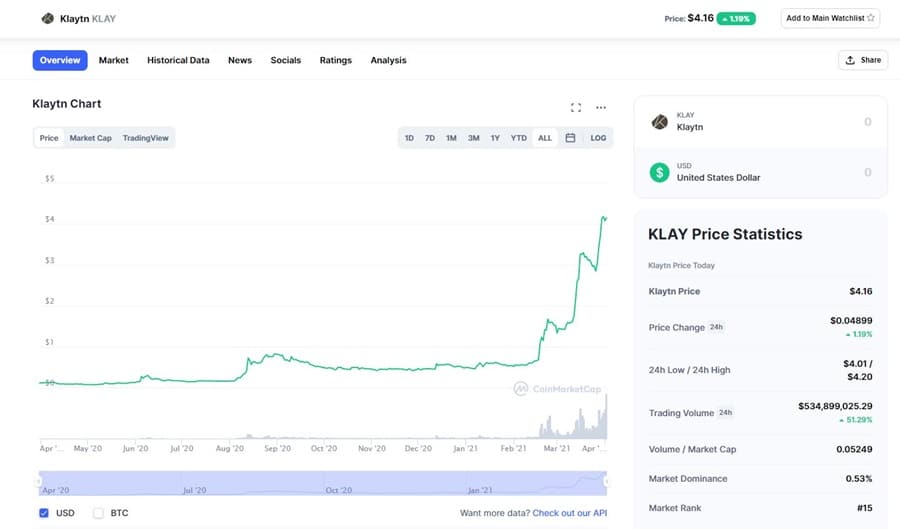The image size is (900, 529).
Task: Open the chart three-dots more menu
Action: [601, 107]
